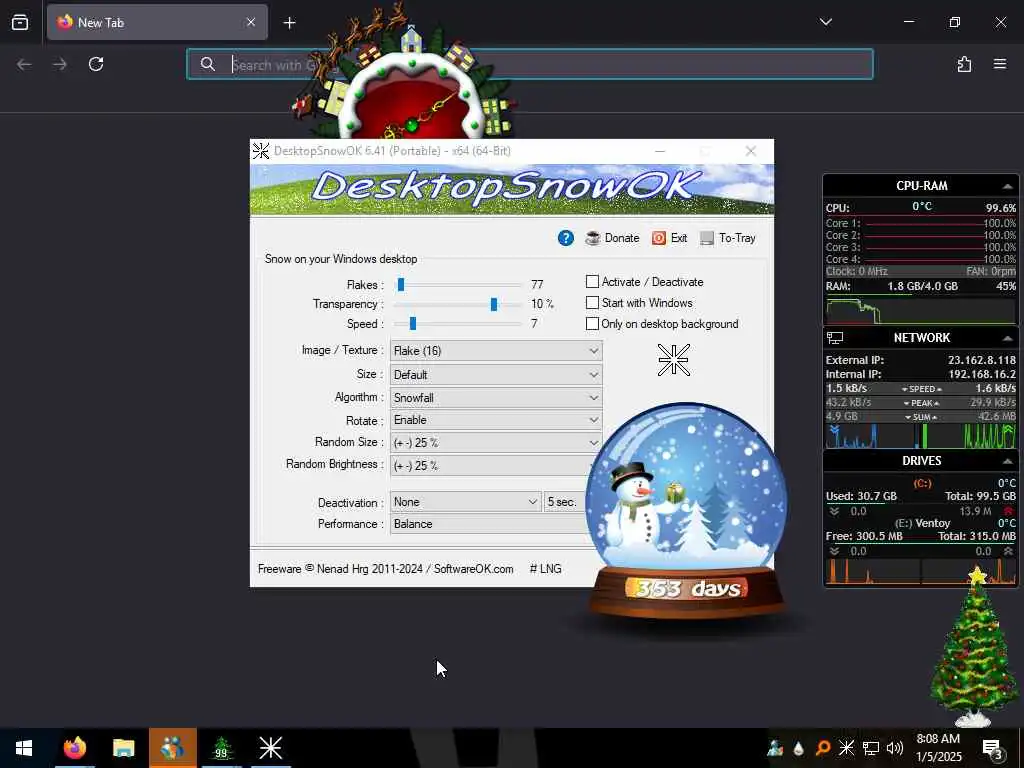
Task: Focus the Firefox search address bar
Action: [x=530, y=64]
